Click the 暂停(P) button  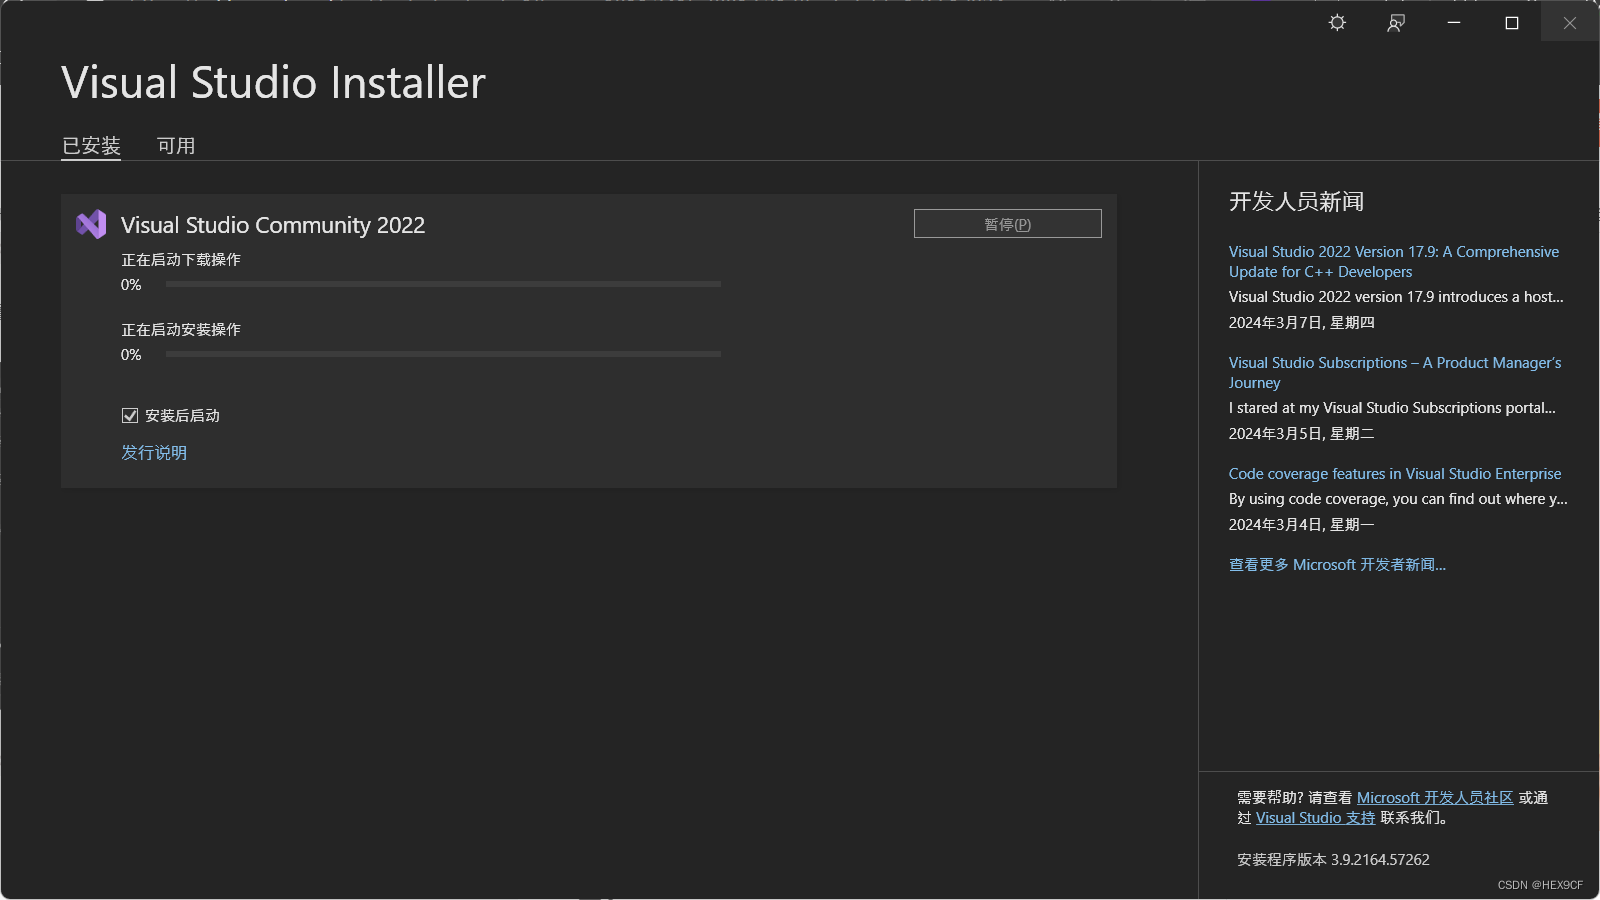coord(1007,223)
